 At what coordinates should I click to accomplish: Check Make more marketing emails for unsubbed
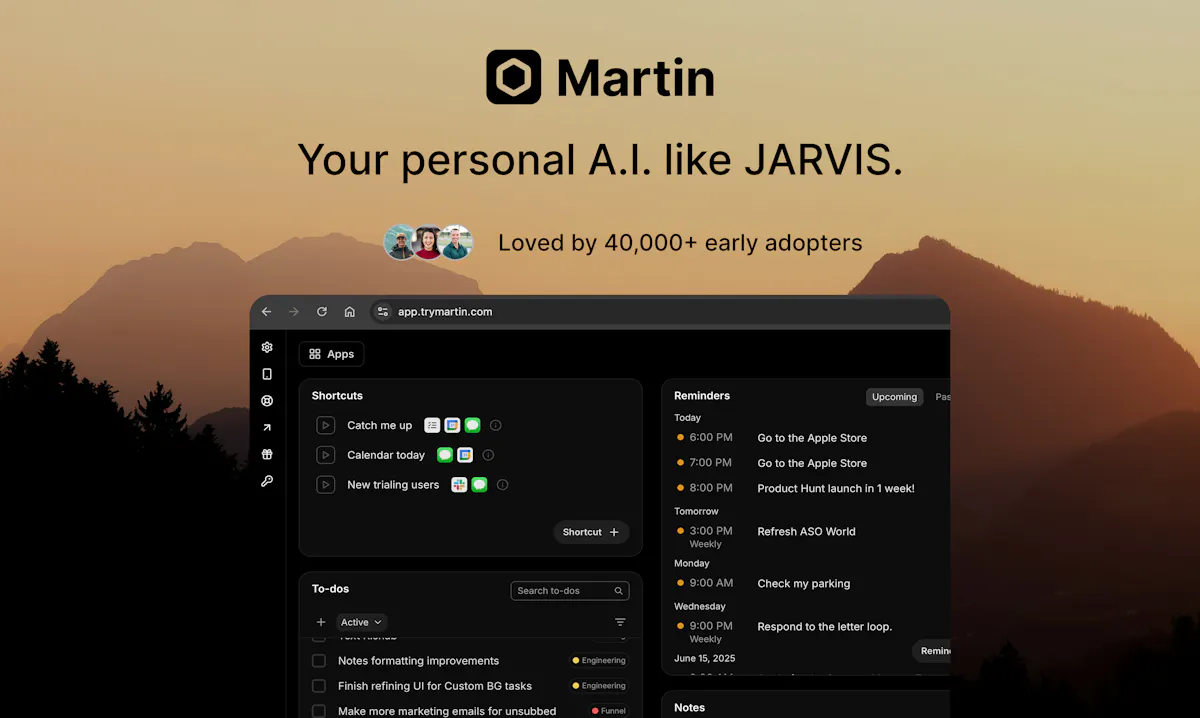click(319, 711)
